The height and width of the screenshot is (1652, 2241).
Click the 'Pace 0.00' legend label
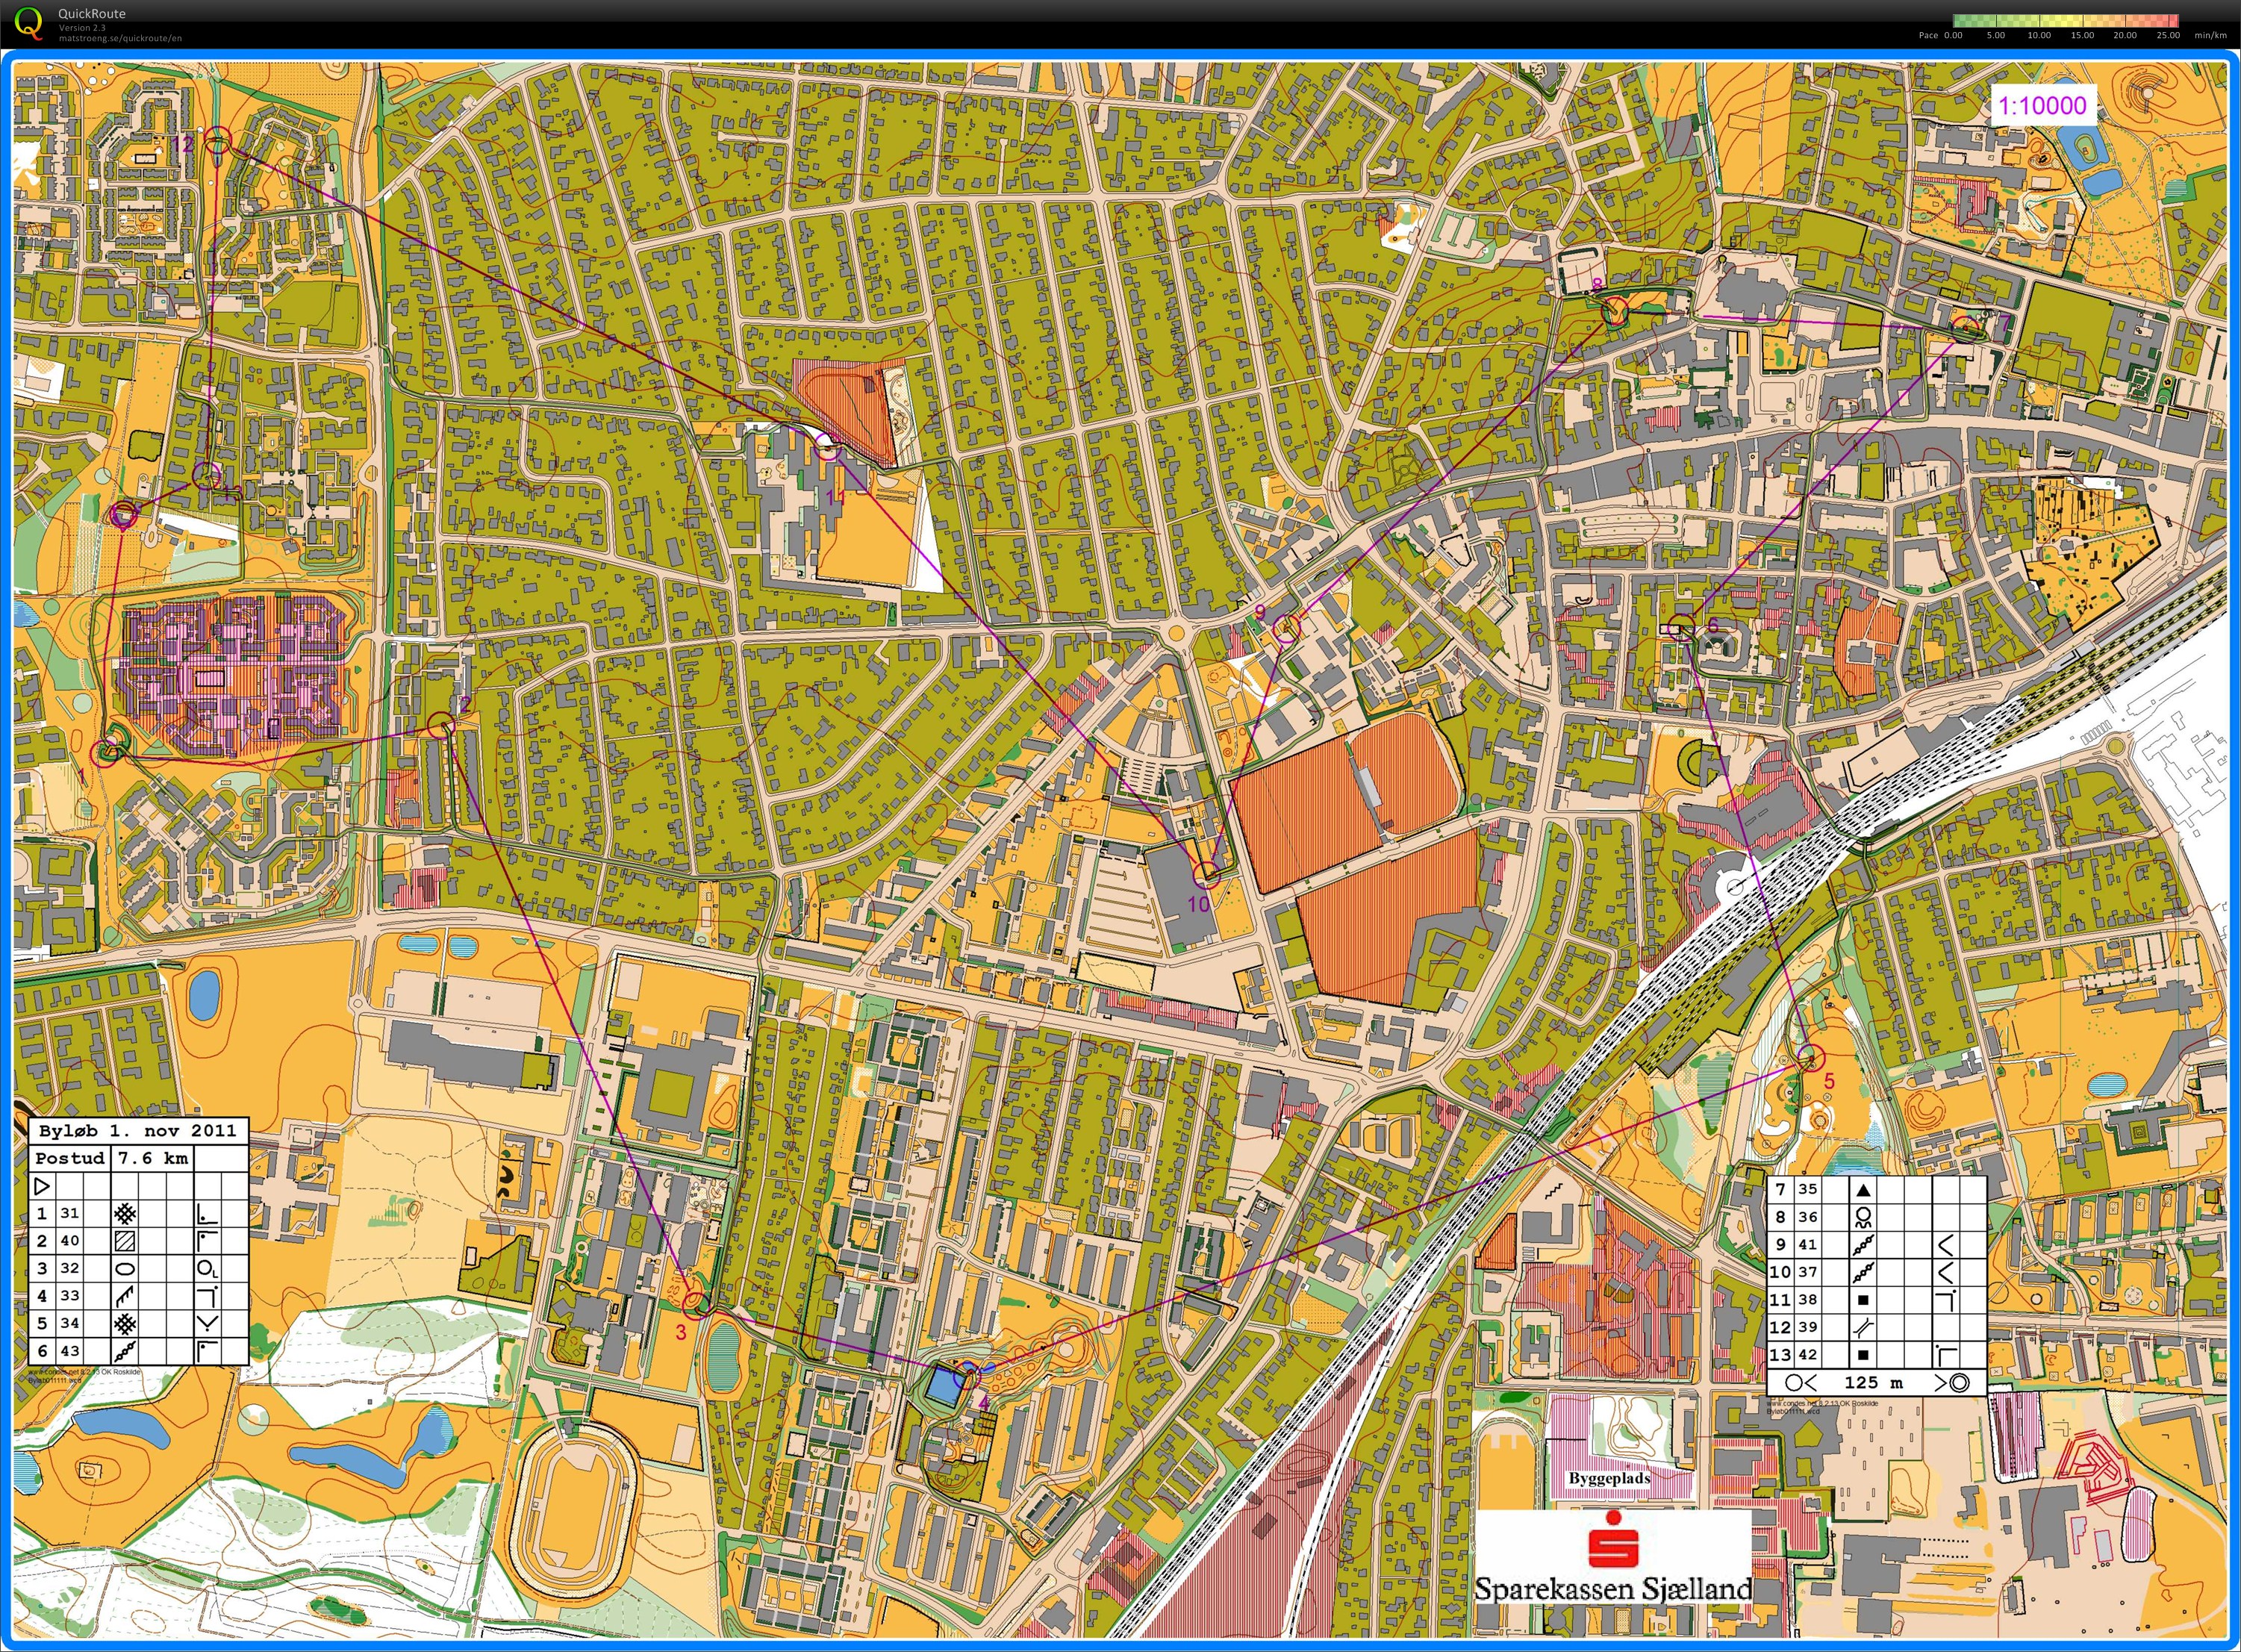1940,35
